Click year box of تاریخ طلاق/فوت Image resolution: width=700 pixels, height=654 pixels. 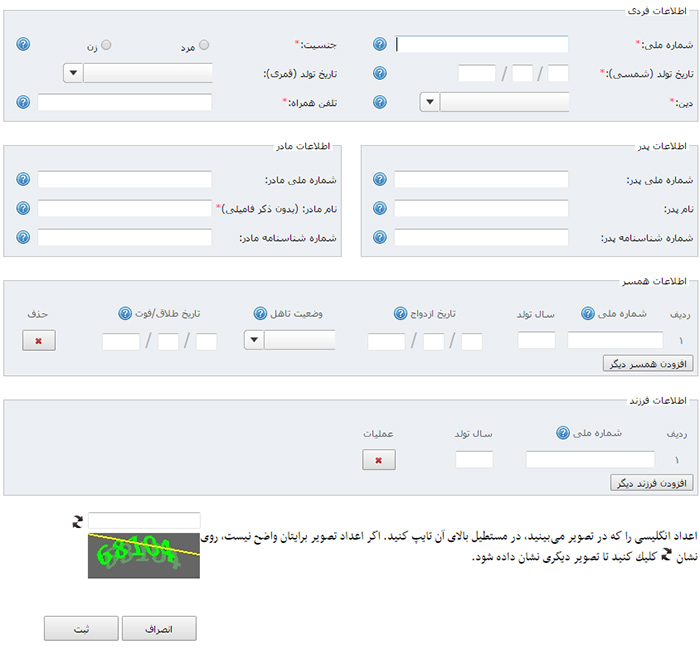coord(121,342)
